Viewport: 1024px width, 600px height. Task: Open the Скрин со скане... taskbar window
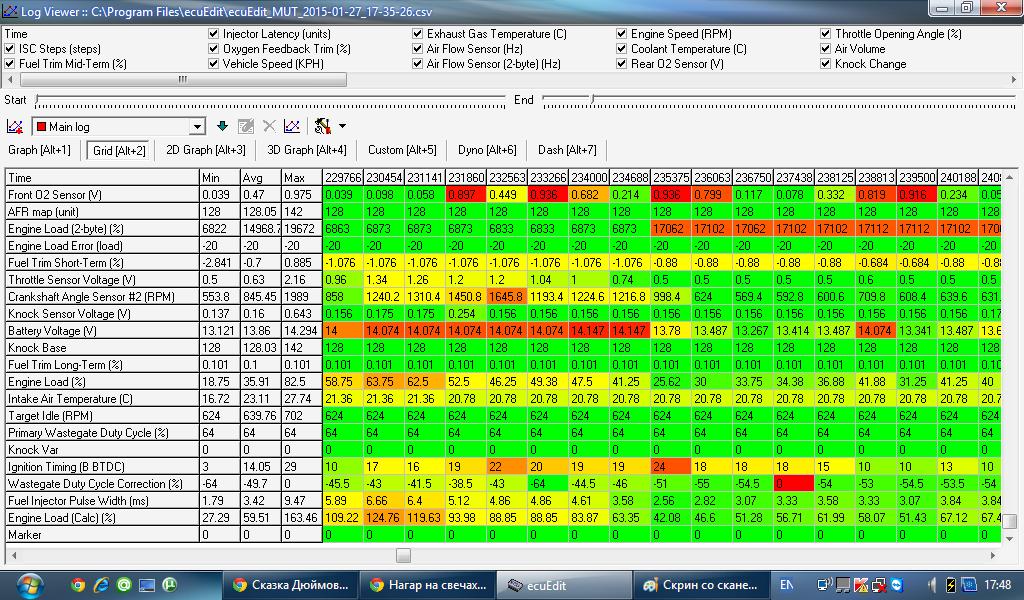702,585
